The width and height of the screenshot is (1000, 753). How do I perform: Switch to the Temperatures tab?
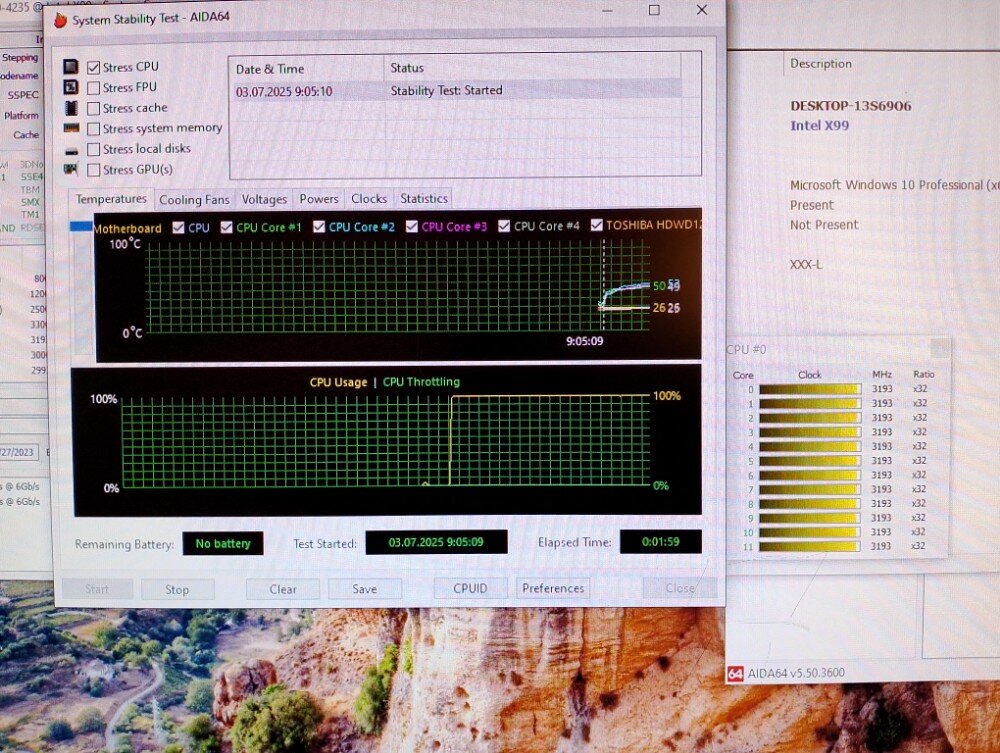click(x=111, y=199)
